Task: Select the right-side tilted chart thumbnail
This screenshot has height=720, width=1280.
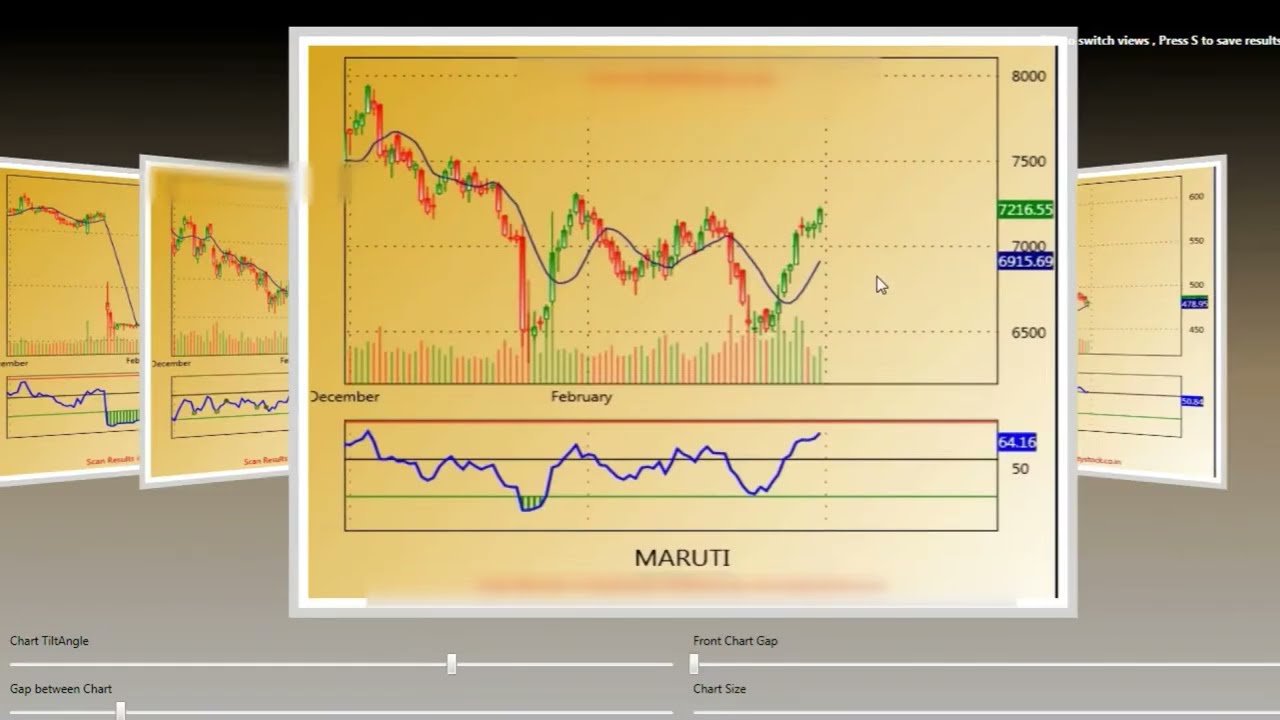Action: pyautogui.click(x=1151, y=321)
